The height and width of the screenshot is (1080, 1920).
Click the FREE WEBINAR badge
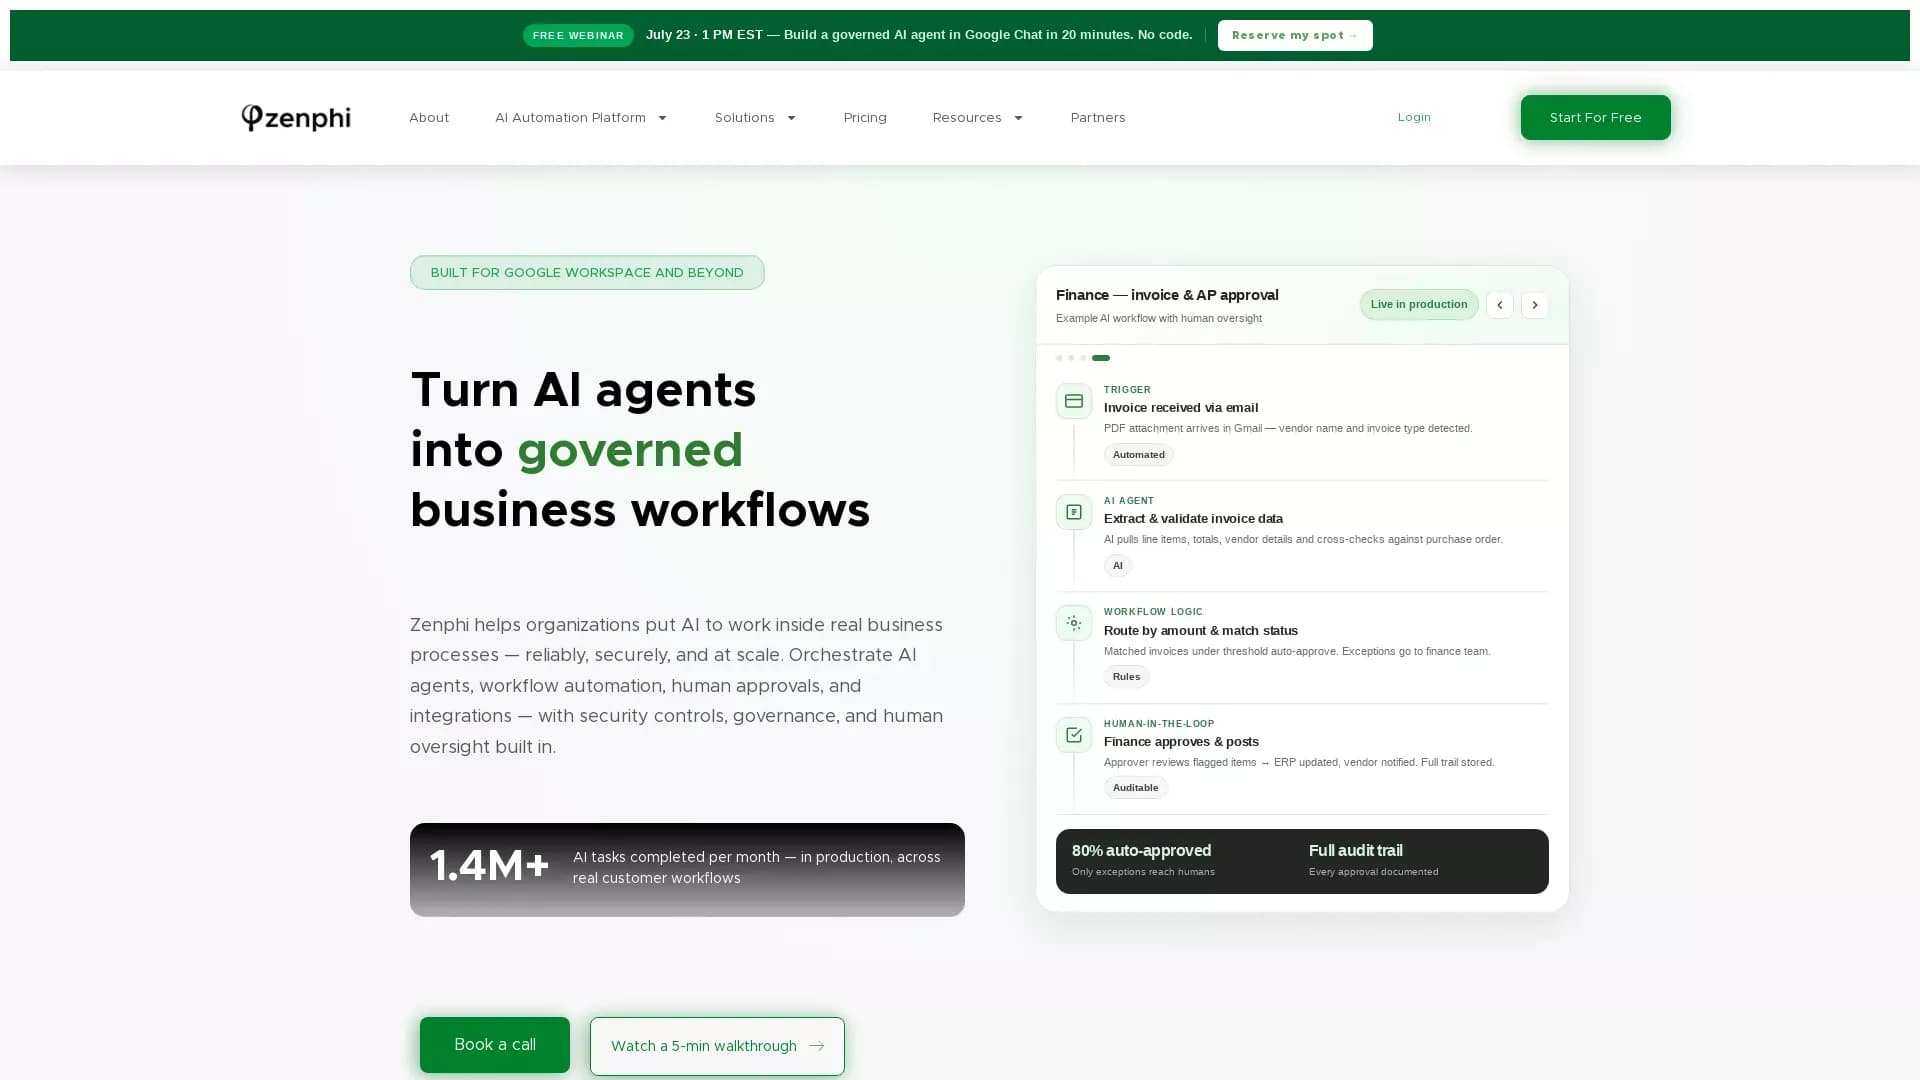pos(578,35)
